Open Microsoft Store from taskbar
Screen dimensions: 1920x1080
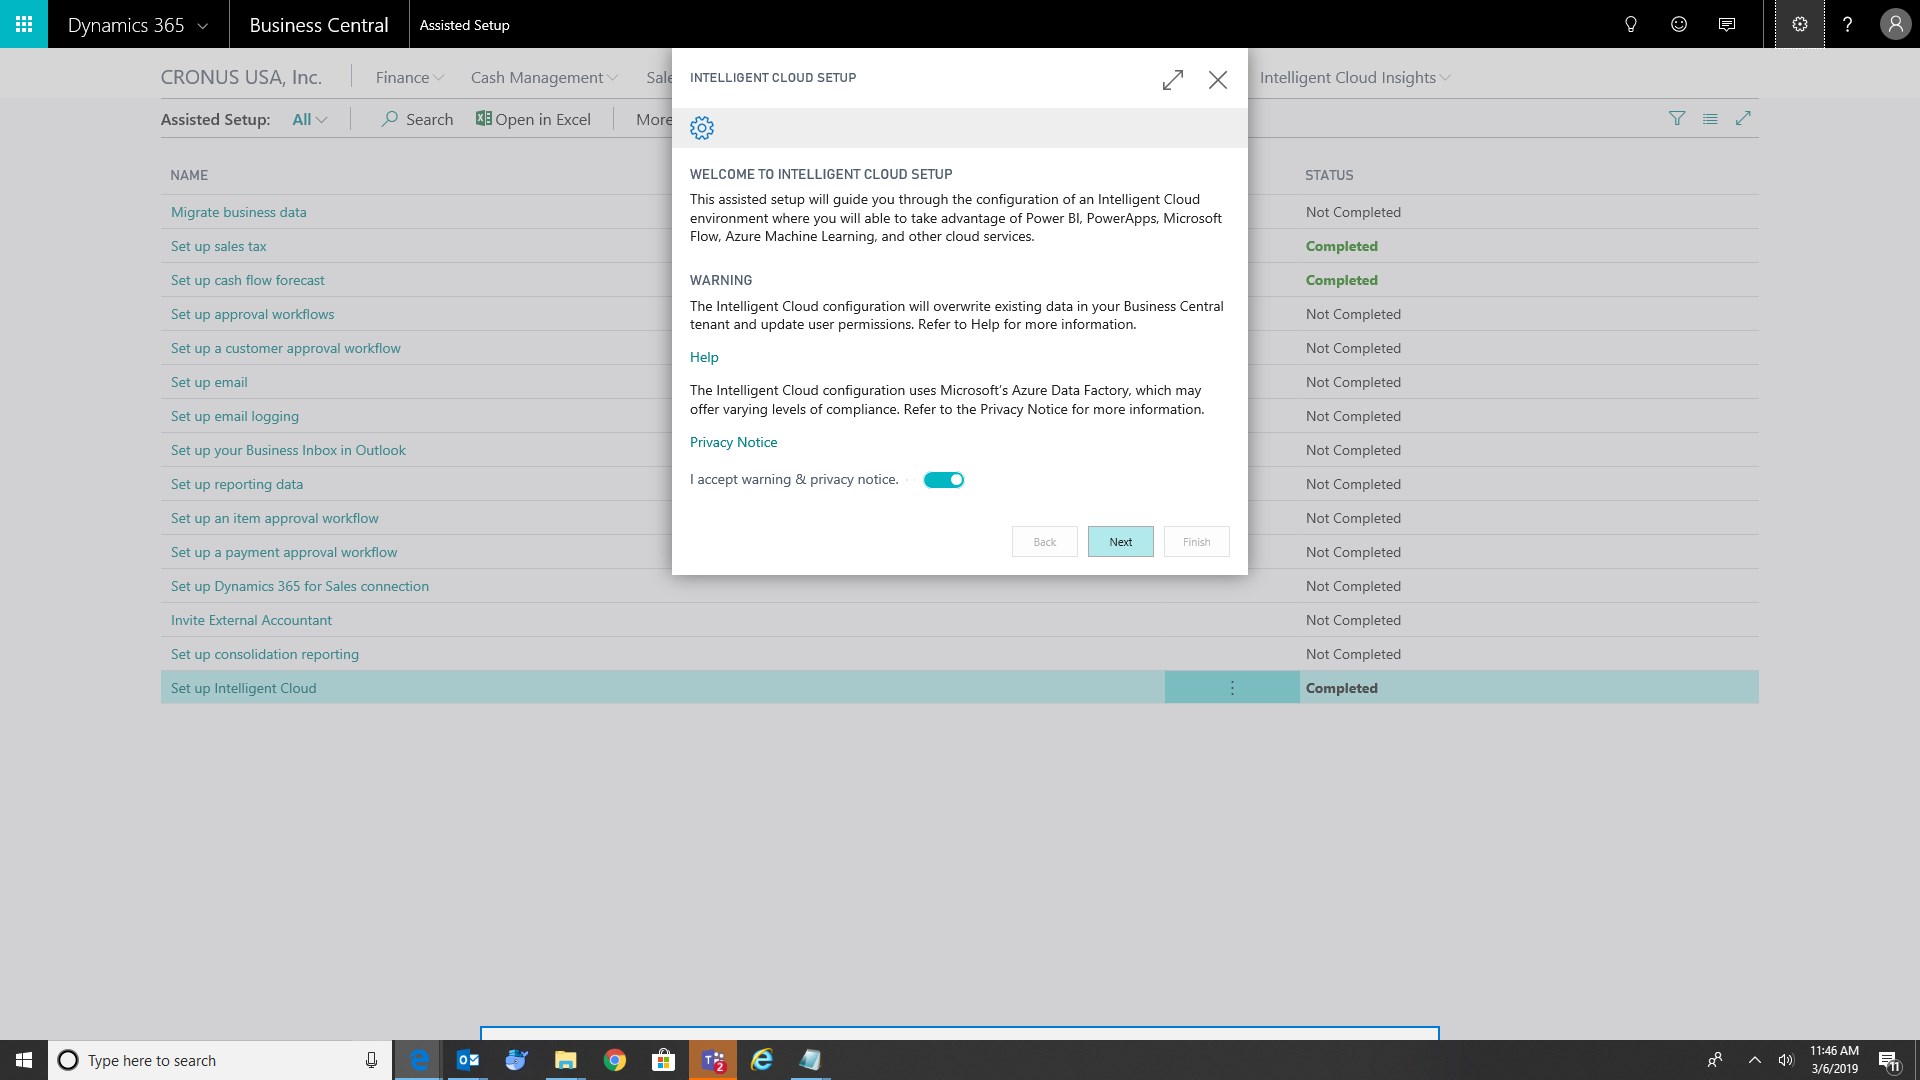pos(664,1060)
